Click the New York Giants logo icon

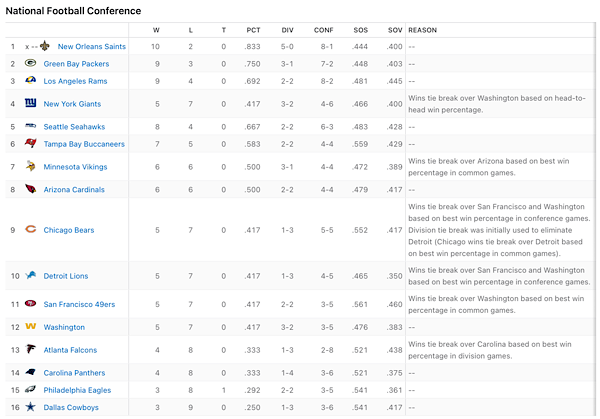[x=31, y=103]
